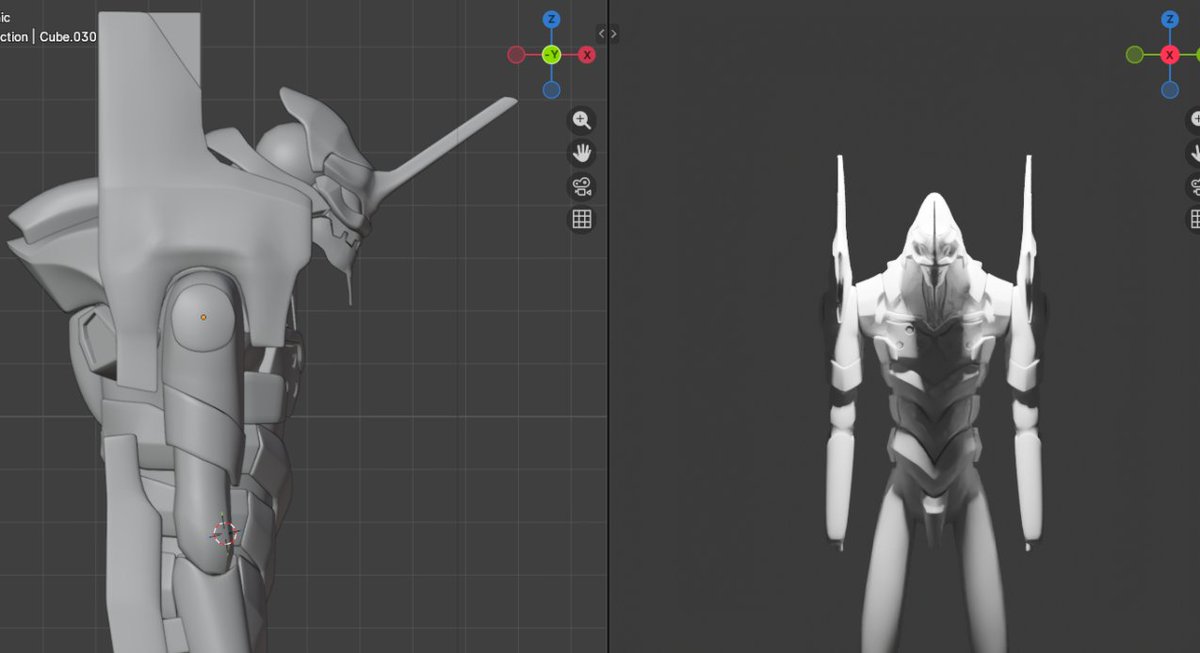Click the zoom icon at right viewport edge
The width and height of the screenshot is (1200, 653).
click(x=1194, y=121)
